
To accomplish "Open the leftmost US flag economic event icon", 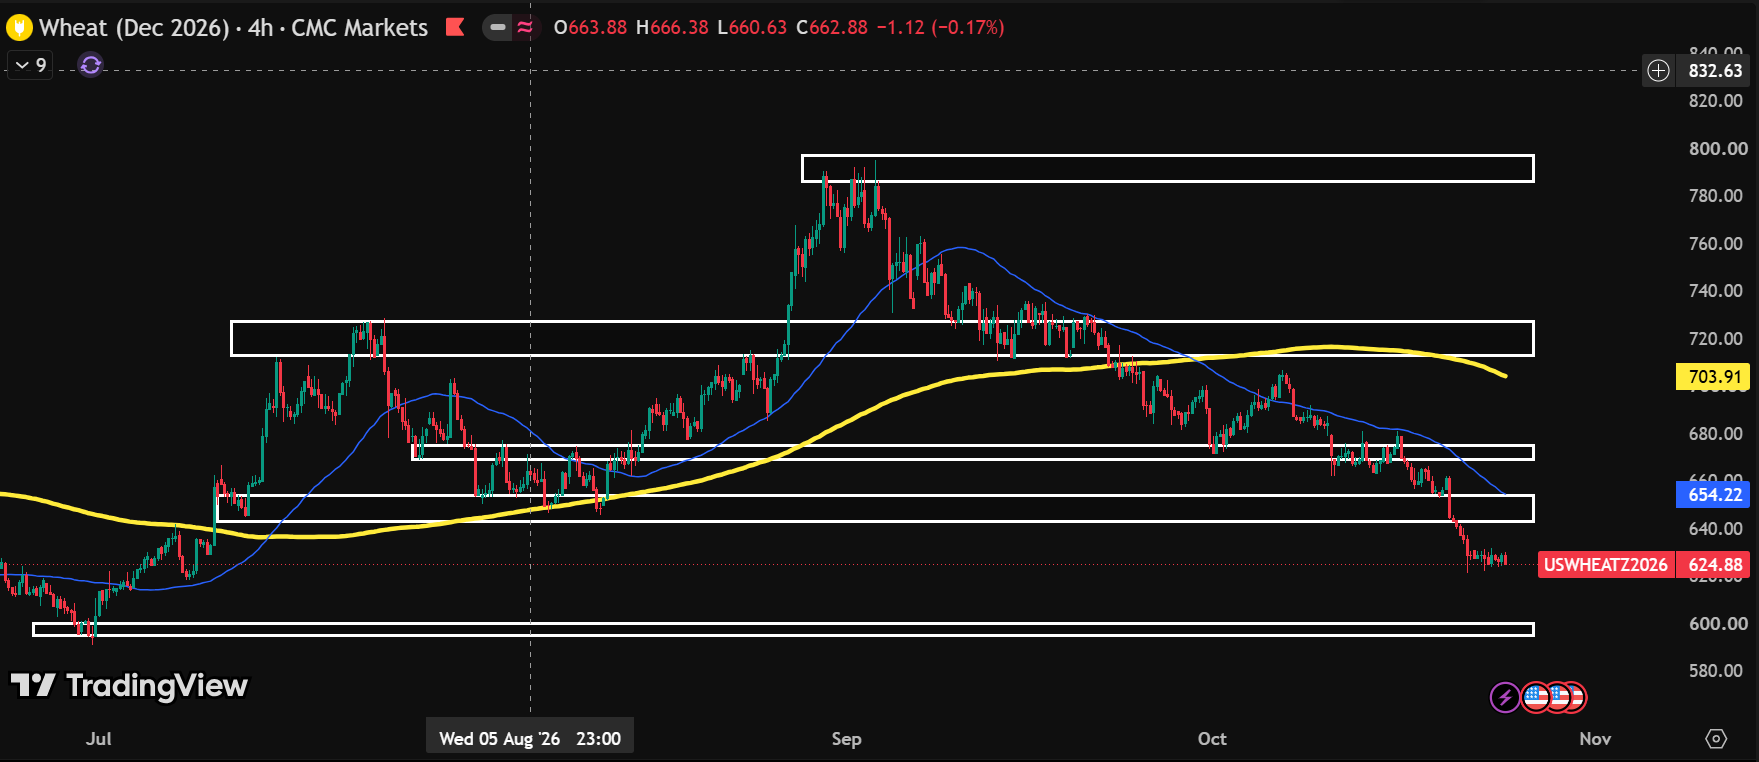I will [1535, 697].
